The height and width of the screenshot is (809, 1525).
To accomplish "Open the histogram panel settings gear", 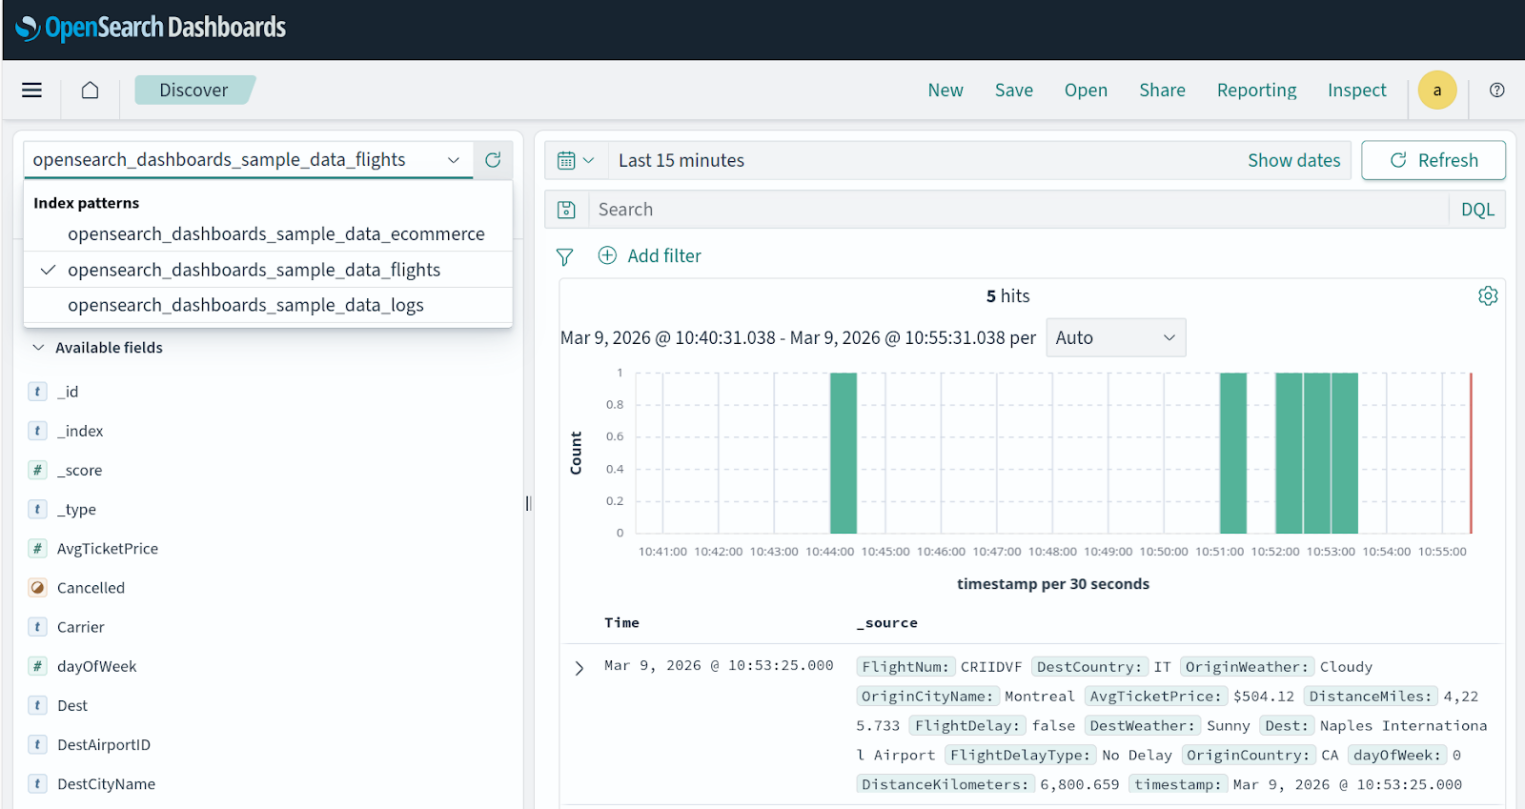I will pyautogui.click(x=1488, y=295).
